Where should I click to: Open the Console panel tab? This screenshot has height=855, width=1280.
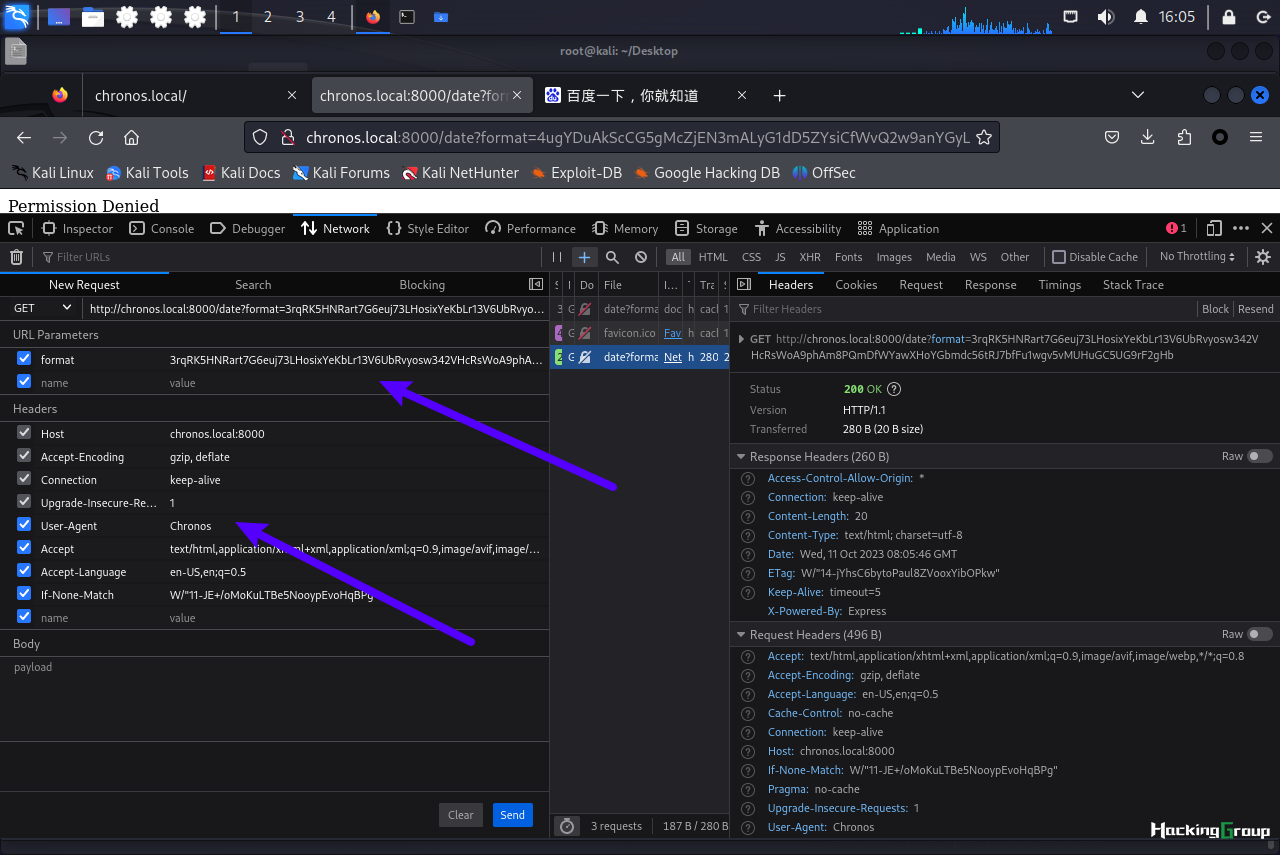163,228
